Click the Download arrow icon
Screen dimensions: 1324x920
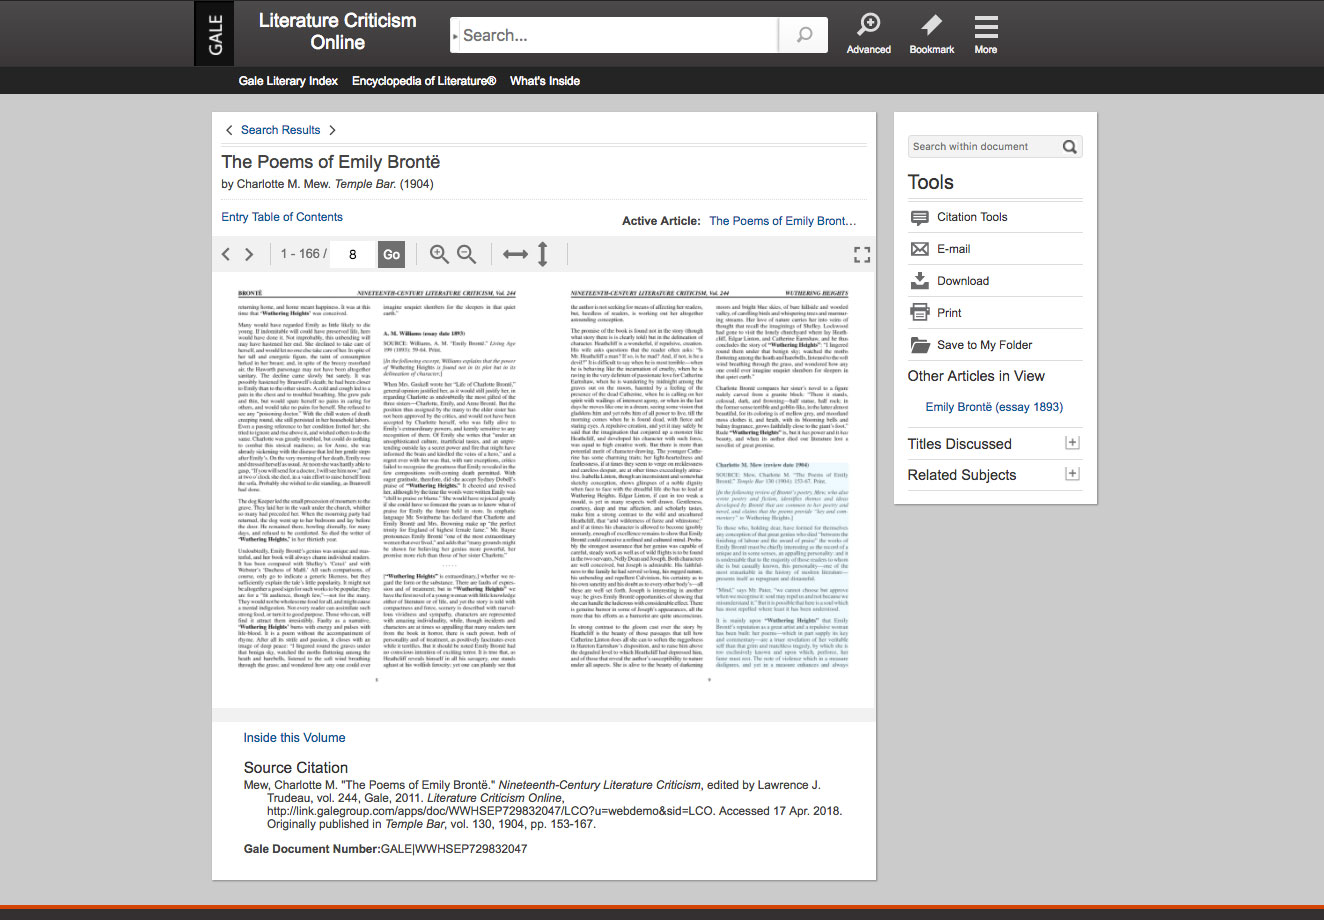(x=919, y=281)
